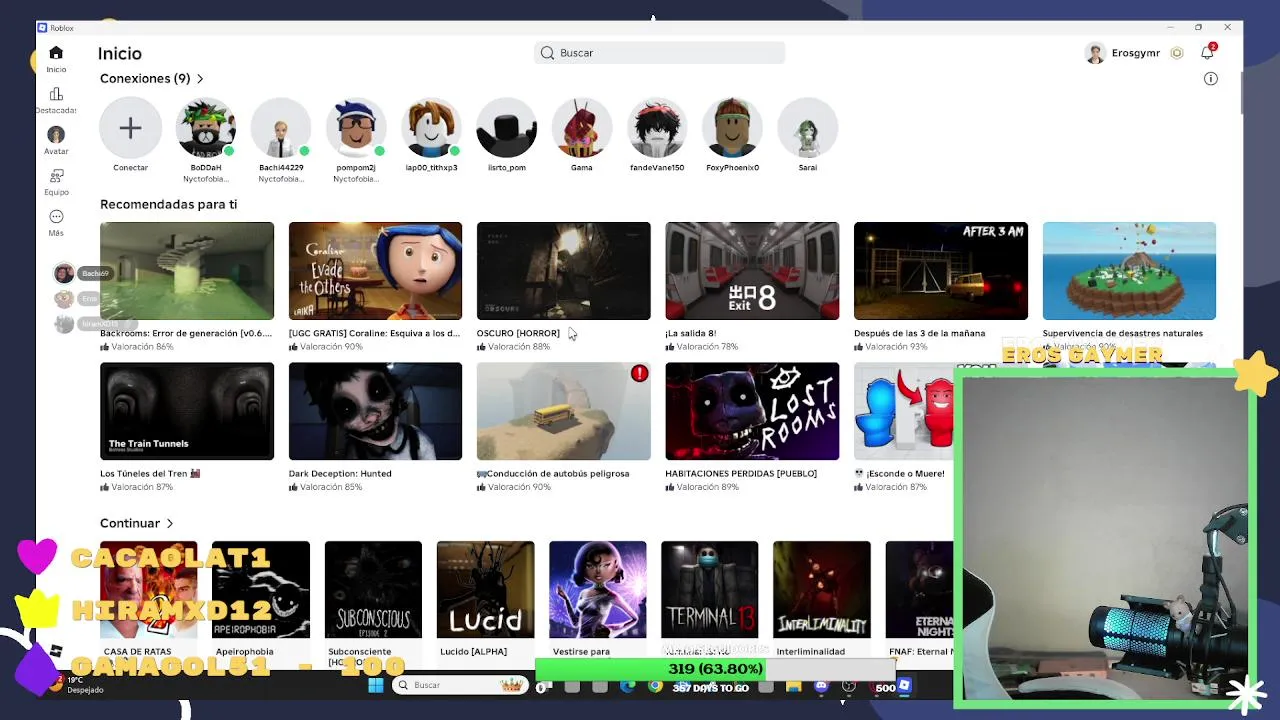This screenshot has height=720, width=1280.
Task: Open Backrooms: Error de generación game
Action: (x=187, y=271)
